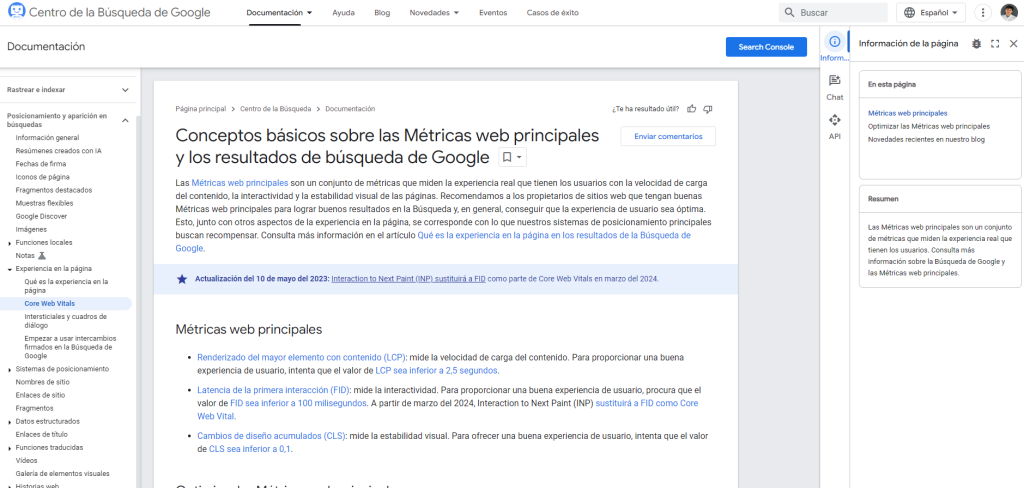Open the Documentación menu in top bar
Viewport: 1024px width, 488px height.
[279, 13]
